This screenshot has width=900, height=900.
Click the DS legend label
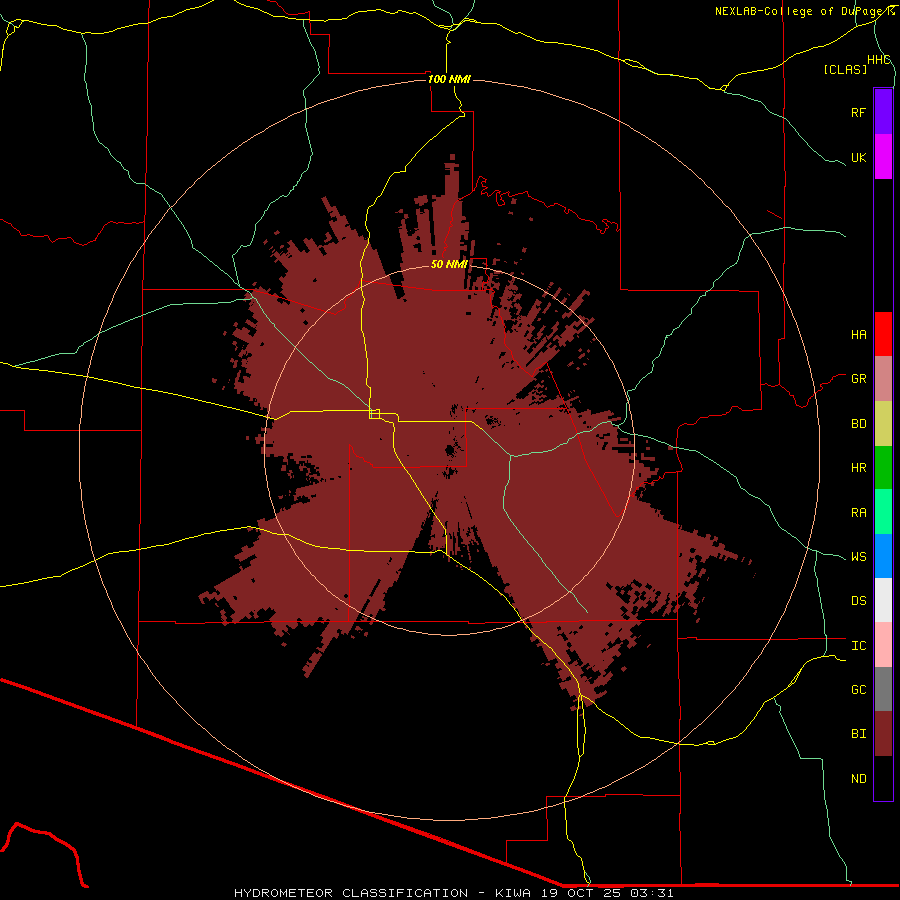click(858, 601)
